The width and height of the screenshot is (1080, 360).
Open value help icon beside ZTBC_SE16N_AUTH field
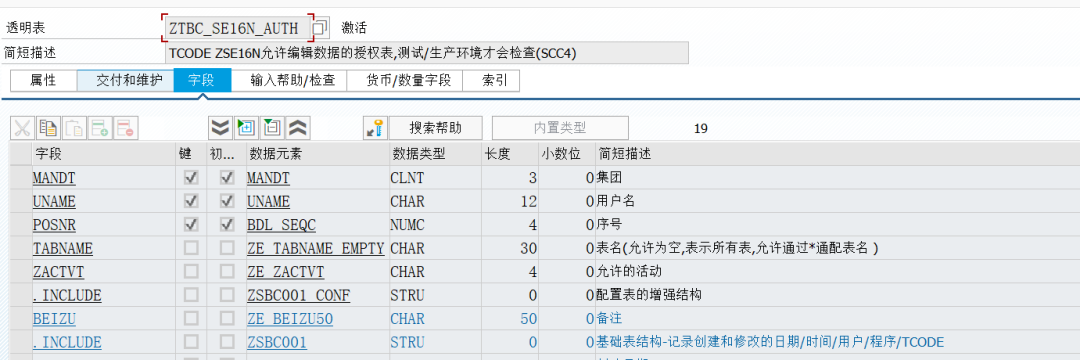(x=321, y=28)
